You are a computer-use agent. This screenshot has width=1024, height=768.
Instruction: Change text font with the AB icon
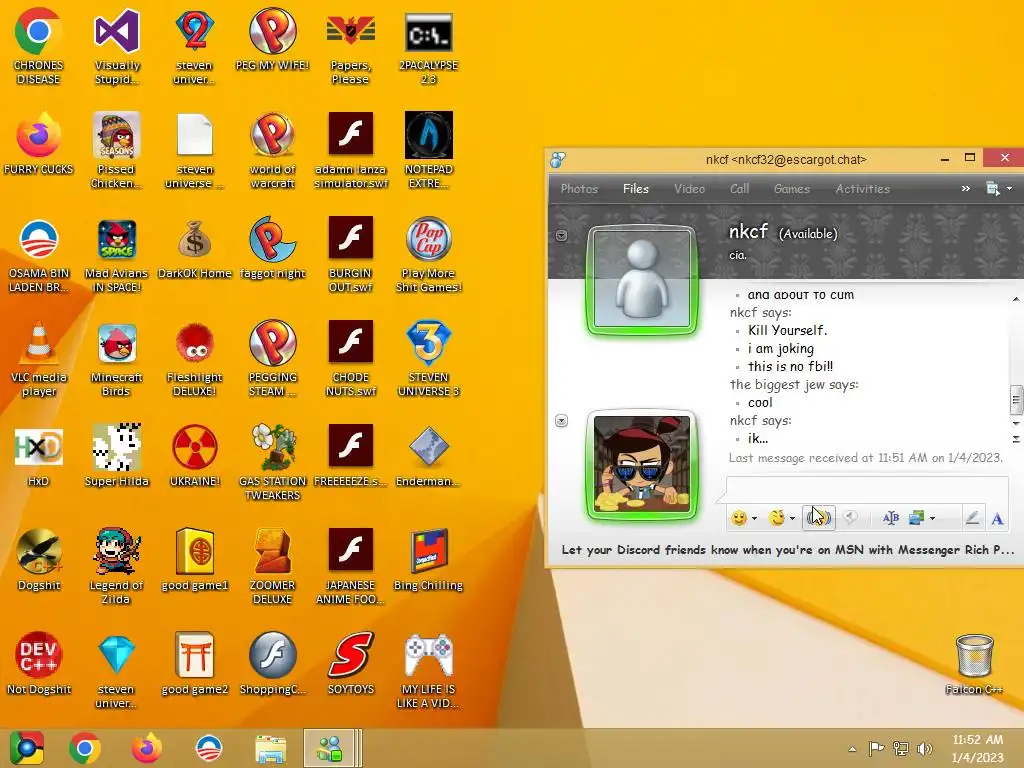point(890,518)
